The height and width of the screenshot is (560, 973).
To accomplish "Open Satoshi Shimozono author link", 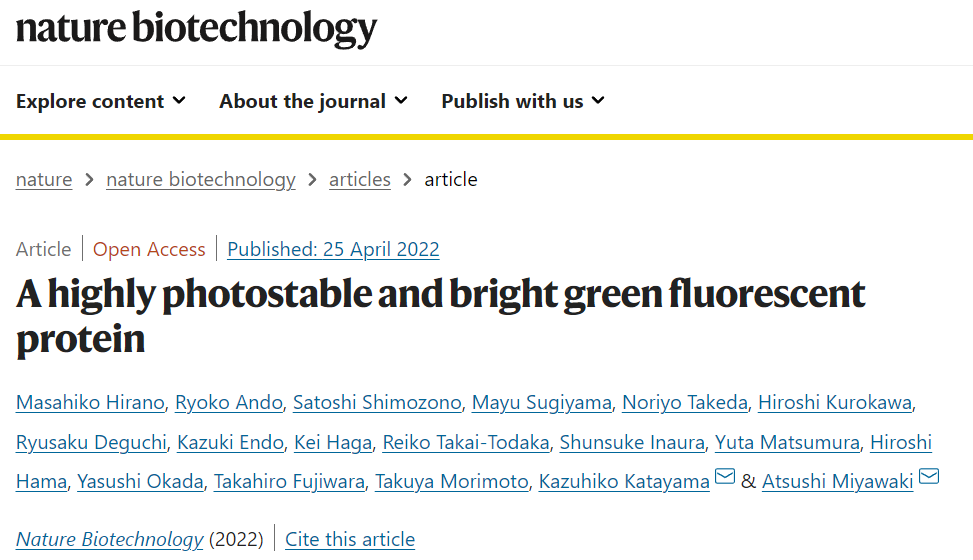I will pyautogui.click(x=377, y=402).
